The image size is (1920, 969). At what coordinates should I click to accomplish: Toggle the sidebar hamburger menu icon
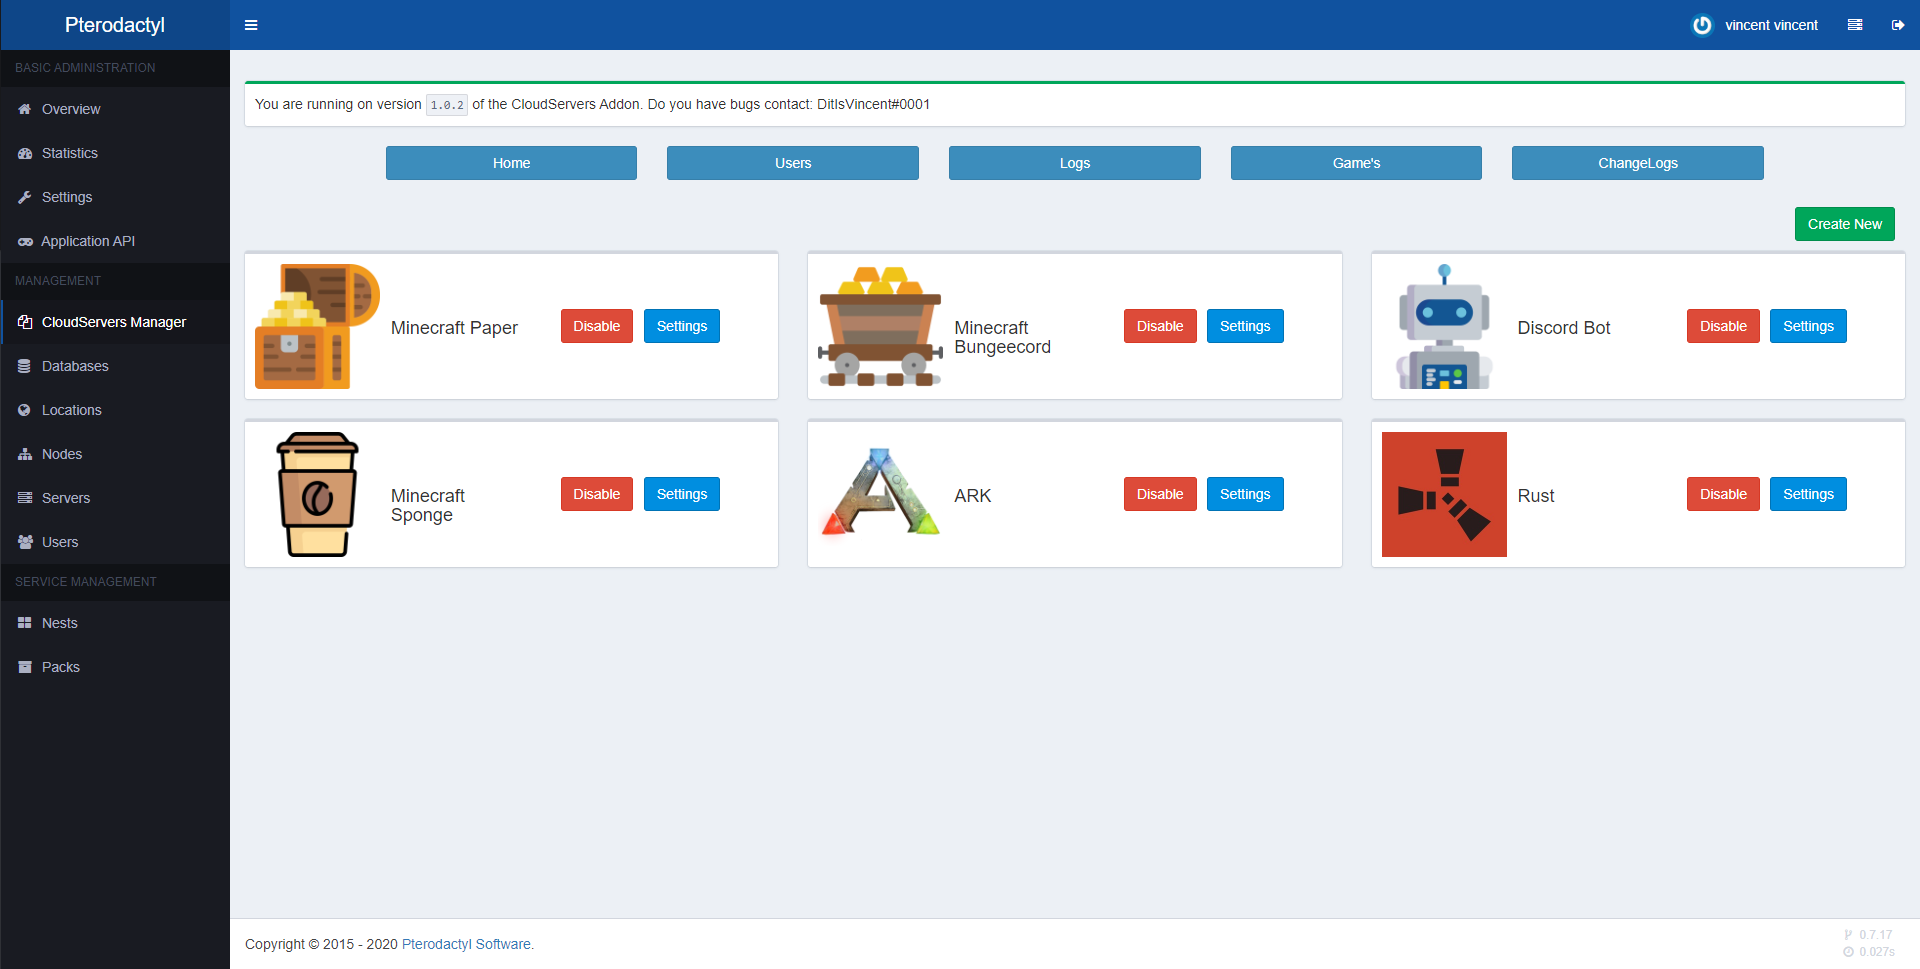[251, 25]
